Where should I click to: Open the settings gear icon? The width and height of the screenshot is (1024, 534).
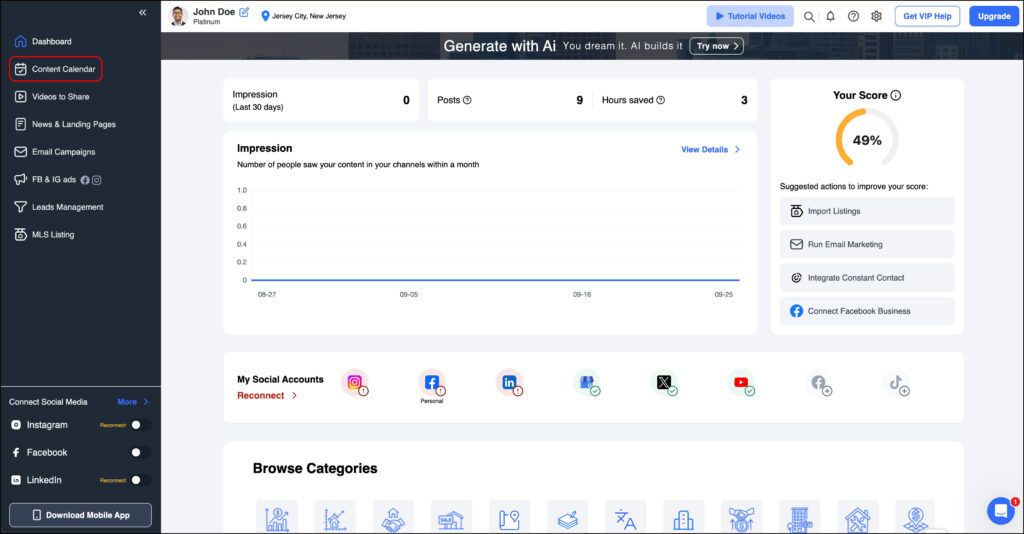click(876, 16)
